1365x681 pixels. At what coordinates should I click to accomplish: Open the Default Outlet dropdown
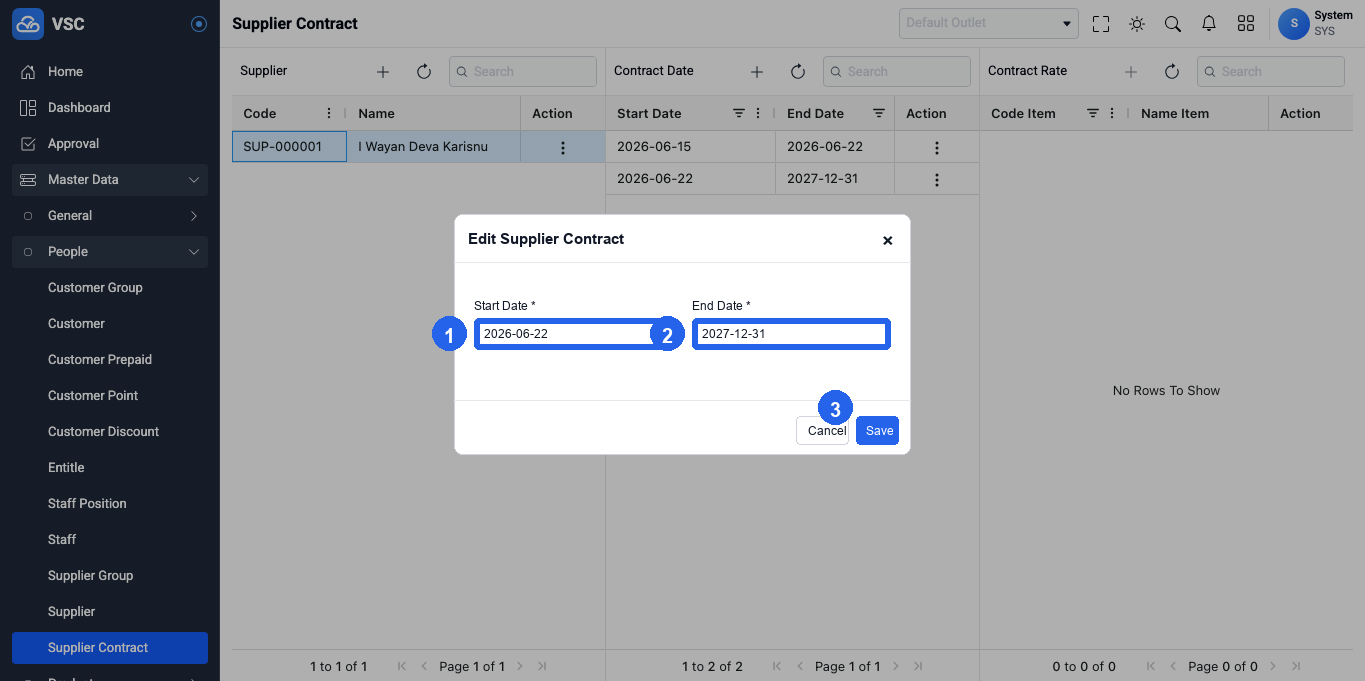(x=989, y=23)
